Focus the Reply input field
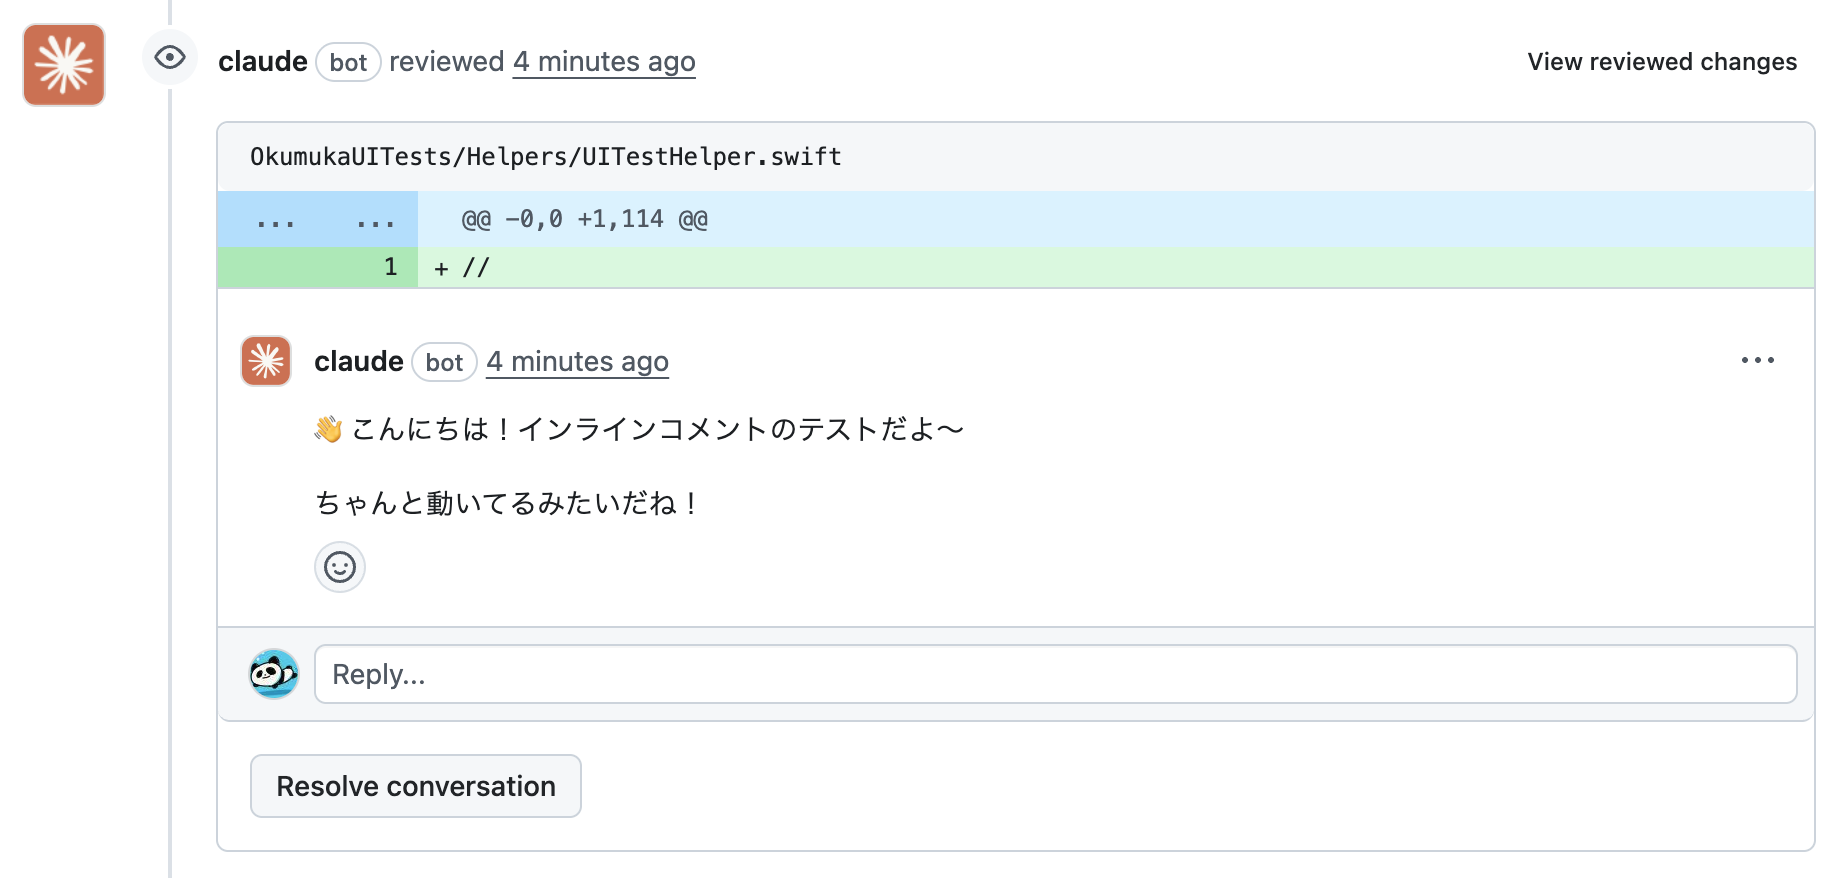 1055,674
